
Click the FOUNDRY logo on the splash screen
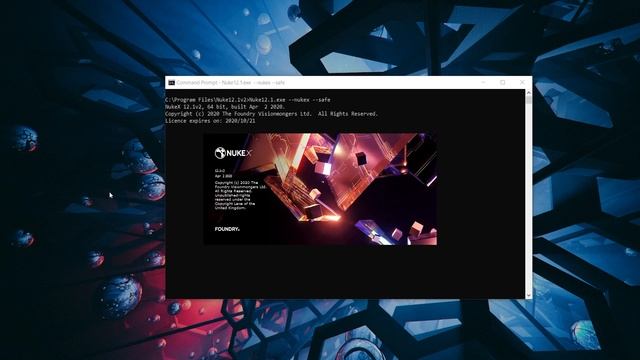pyautogui.click(x=227, y=229)
